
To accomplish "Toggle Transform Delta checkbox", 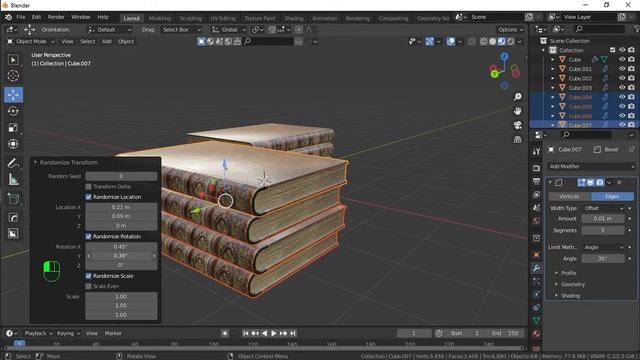I will (x=89, y=187).
